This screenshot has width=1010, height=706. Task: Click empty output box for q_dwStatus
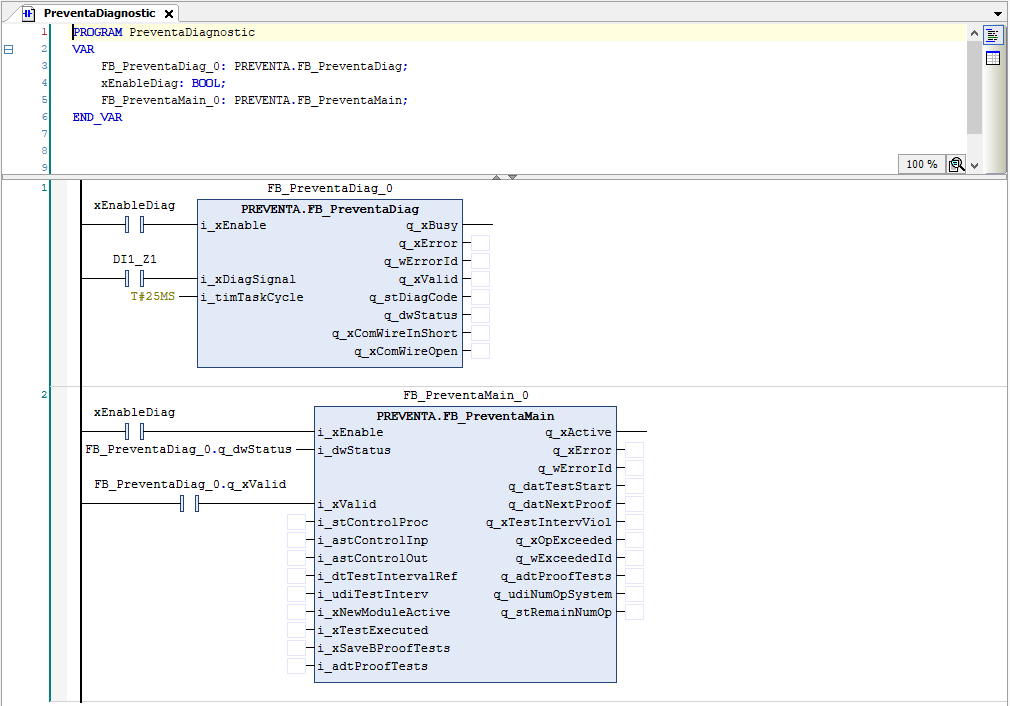pos(481,315)
